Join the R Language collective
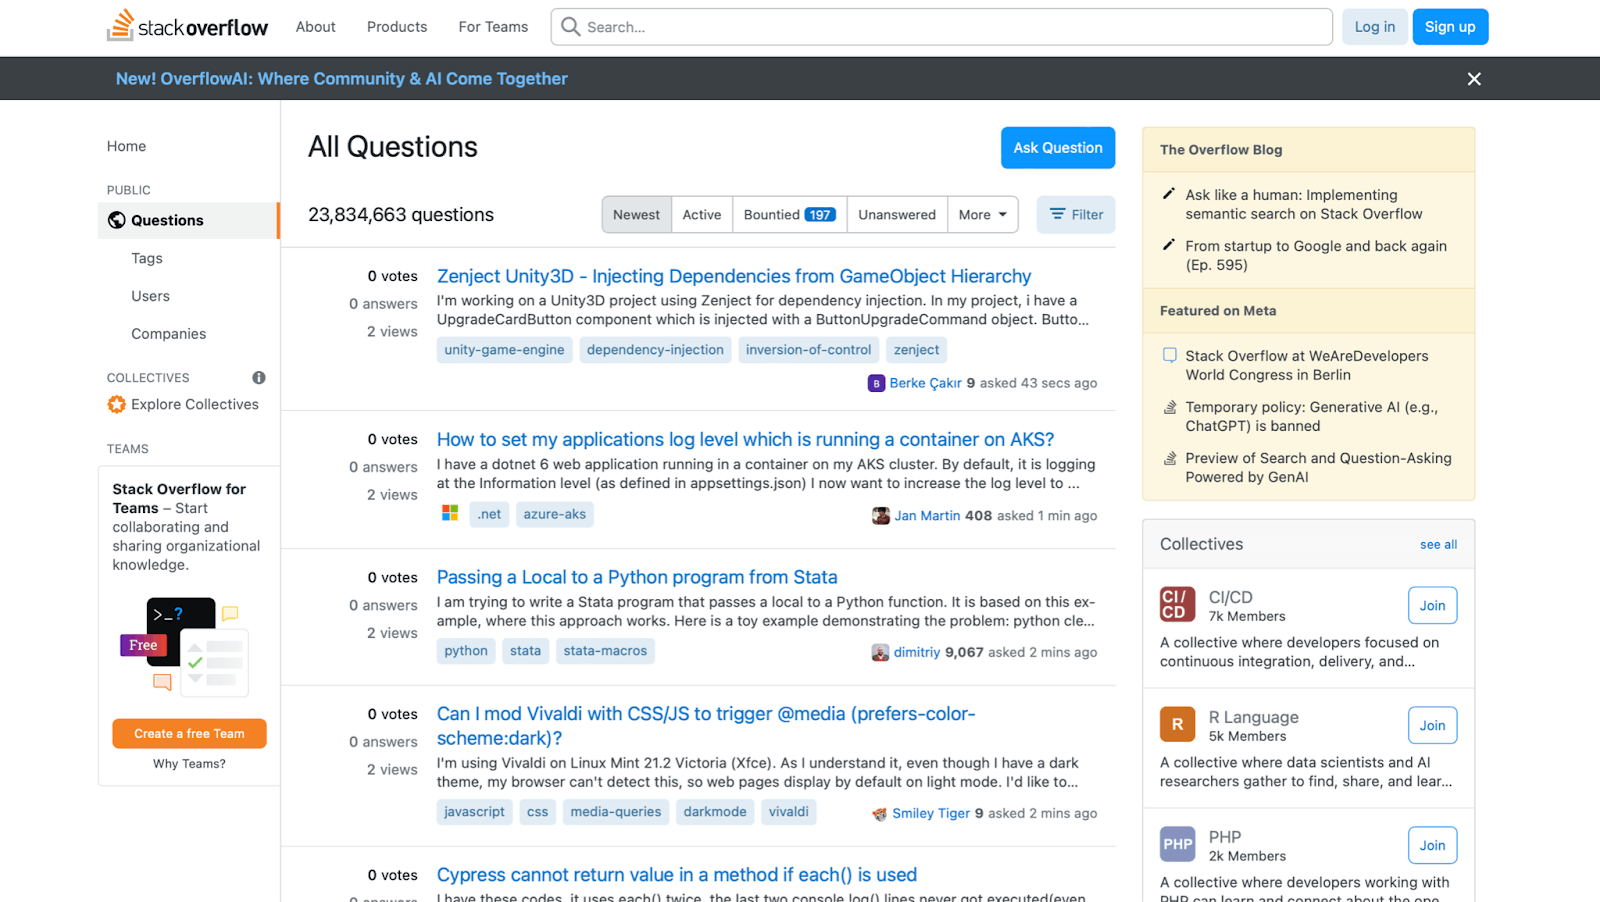The image size is (1600, 902). click(1432, 725)
